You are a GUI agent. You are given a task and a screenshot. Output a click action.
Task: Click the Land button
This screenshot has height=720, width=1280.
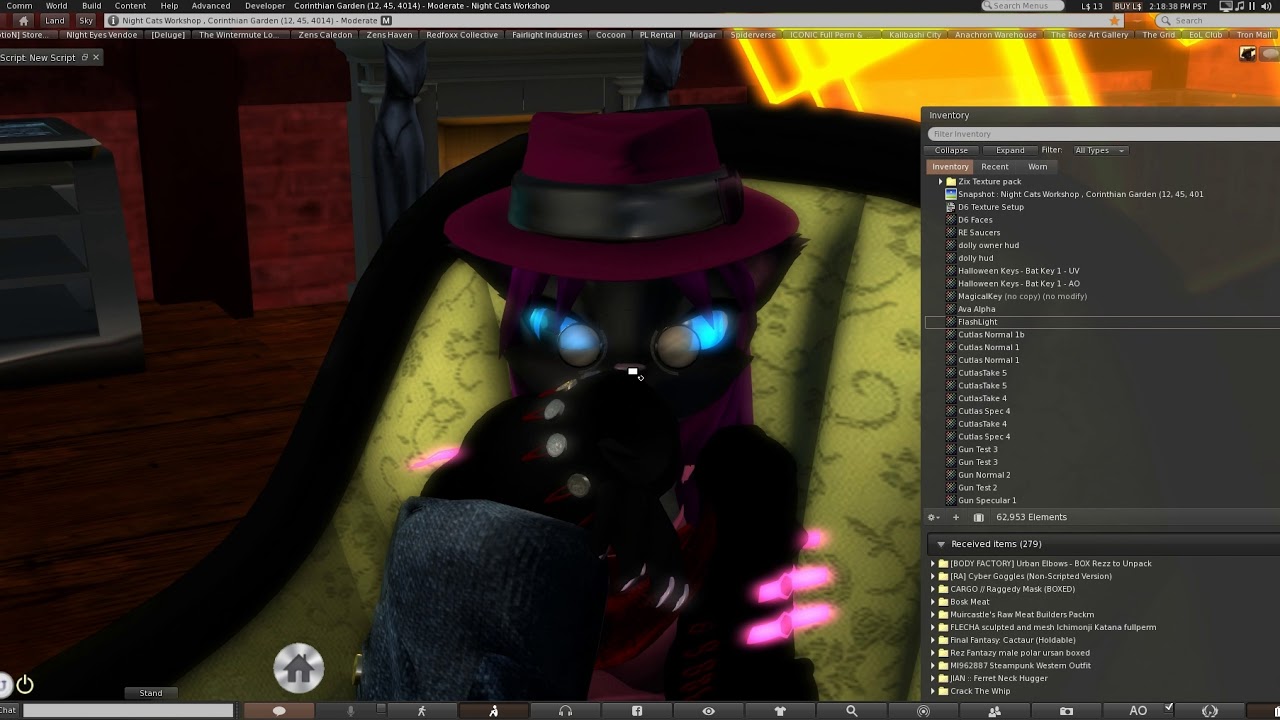[x=55, y=20]
